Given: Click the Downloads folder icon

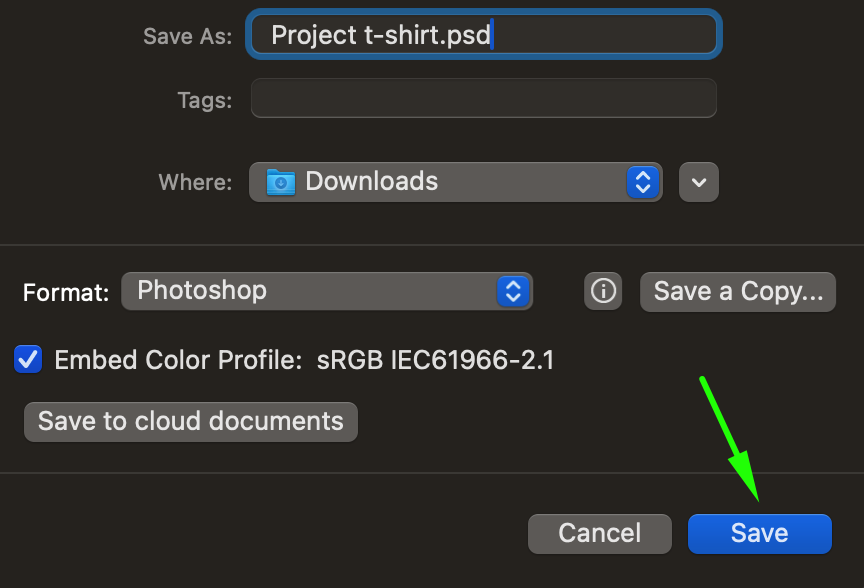Looking at the screenshot, I should pos(280,182).
